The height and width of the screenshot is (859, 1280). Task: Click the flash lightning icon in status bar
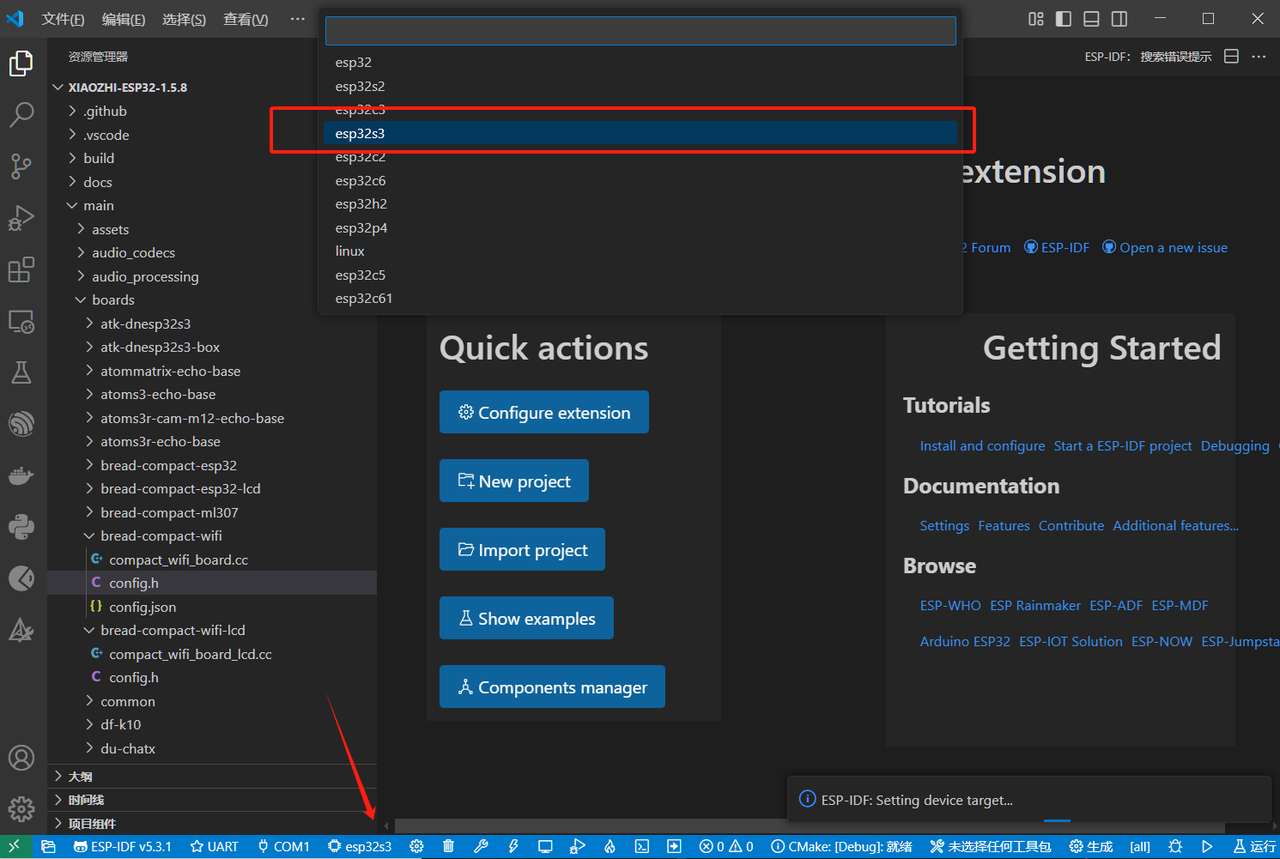click(x=513, y=847)
